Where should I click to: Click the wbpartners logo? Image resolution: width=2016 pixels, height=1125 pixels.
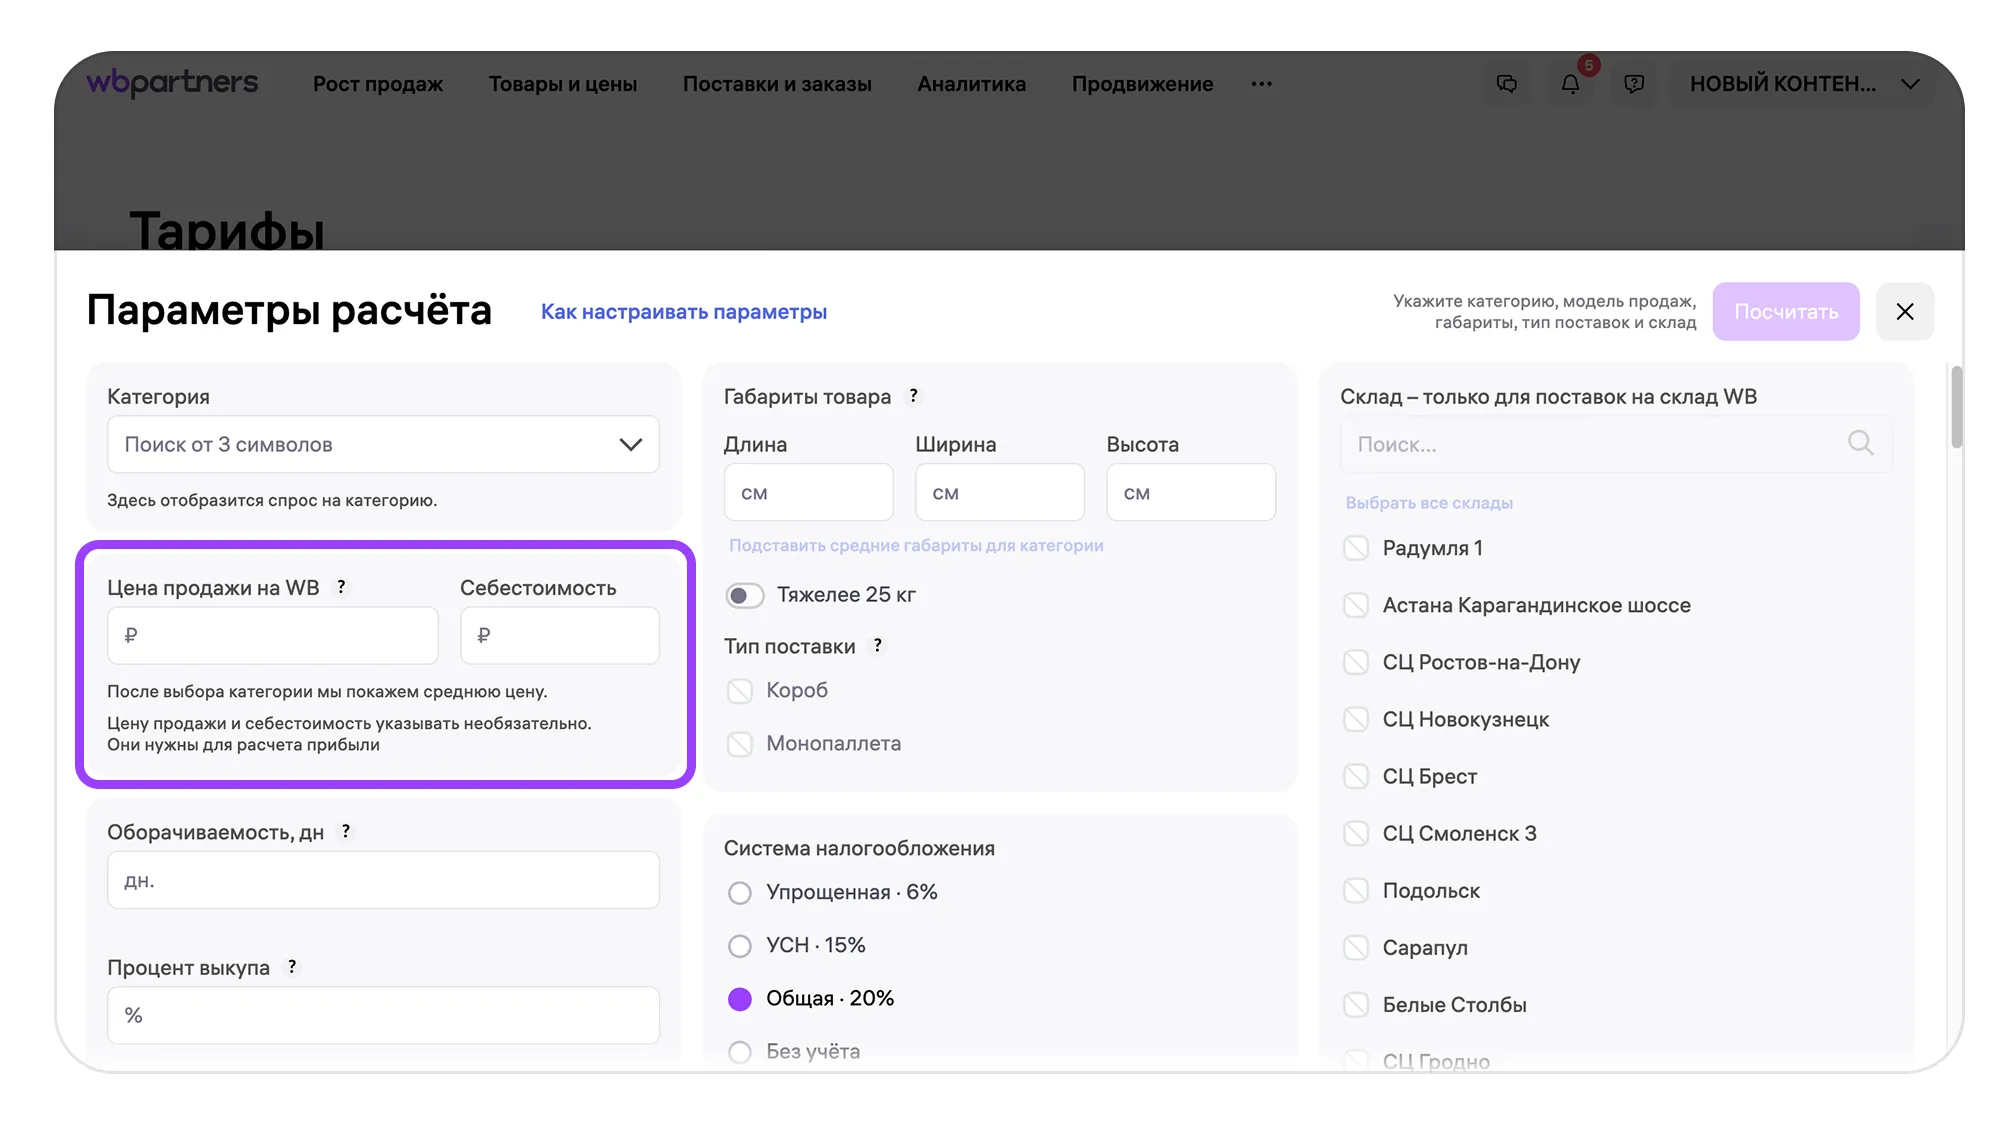172,83
